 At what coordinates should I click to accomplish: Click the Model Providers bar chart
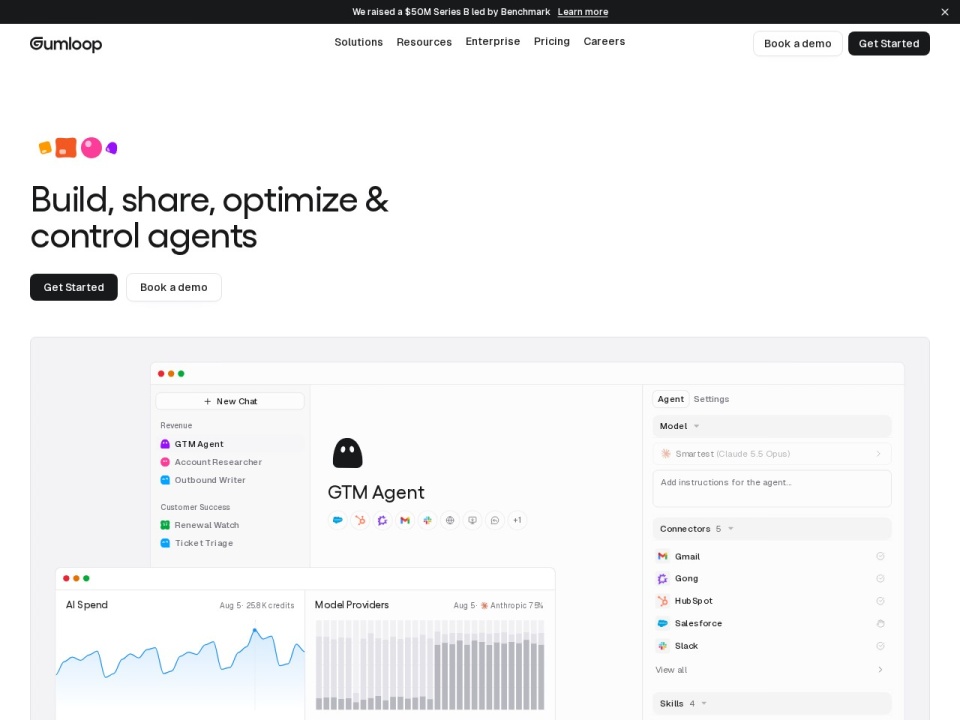430,665
